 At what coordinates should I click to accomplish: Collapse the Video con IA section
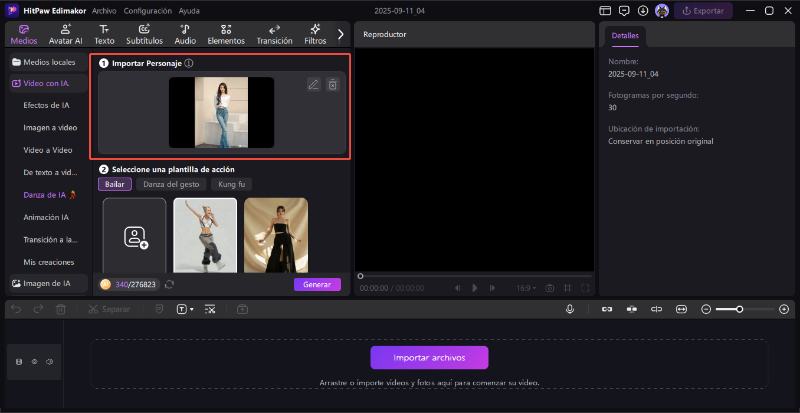(x=48, y=83)
